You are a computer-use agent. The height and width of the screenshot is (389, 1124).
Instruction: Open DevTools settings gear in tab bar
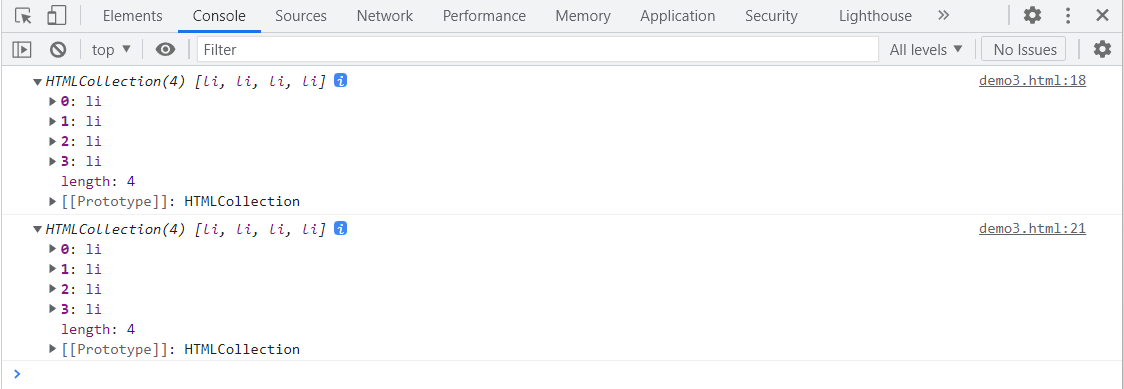[1032, 15]
